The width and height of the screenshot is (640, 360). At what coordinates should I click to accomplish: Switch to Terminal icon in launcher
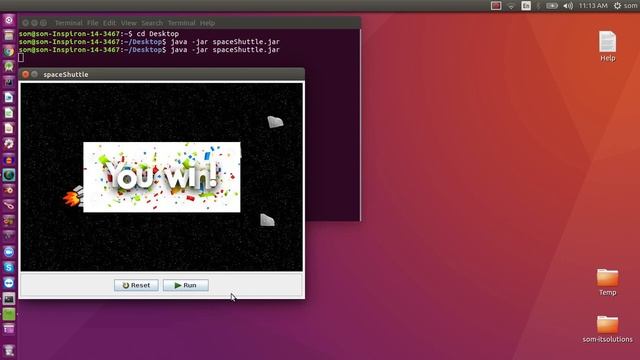pos(9,298)
